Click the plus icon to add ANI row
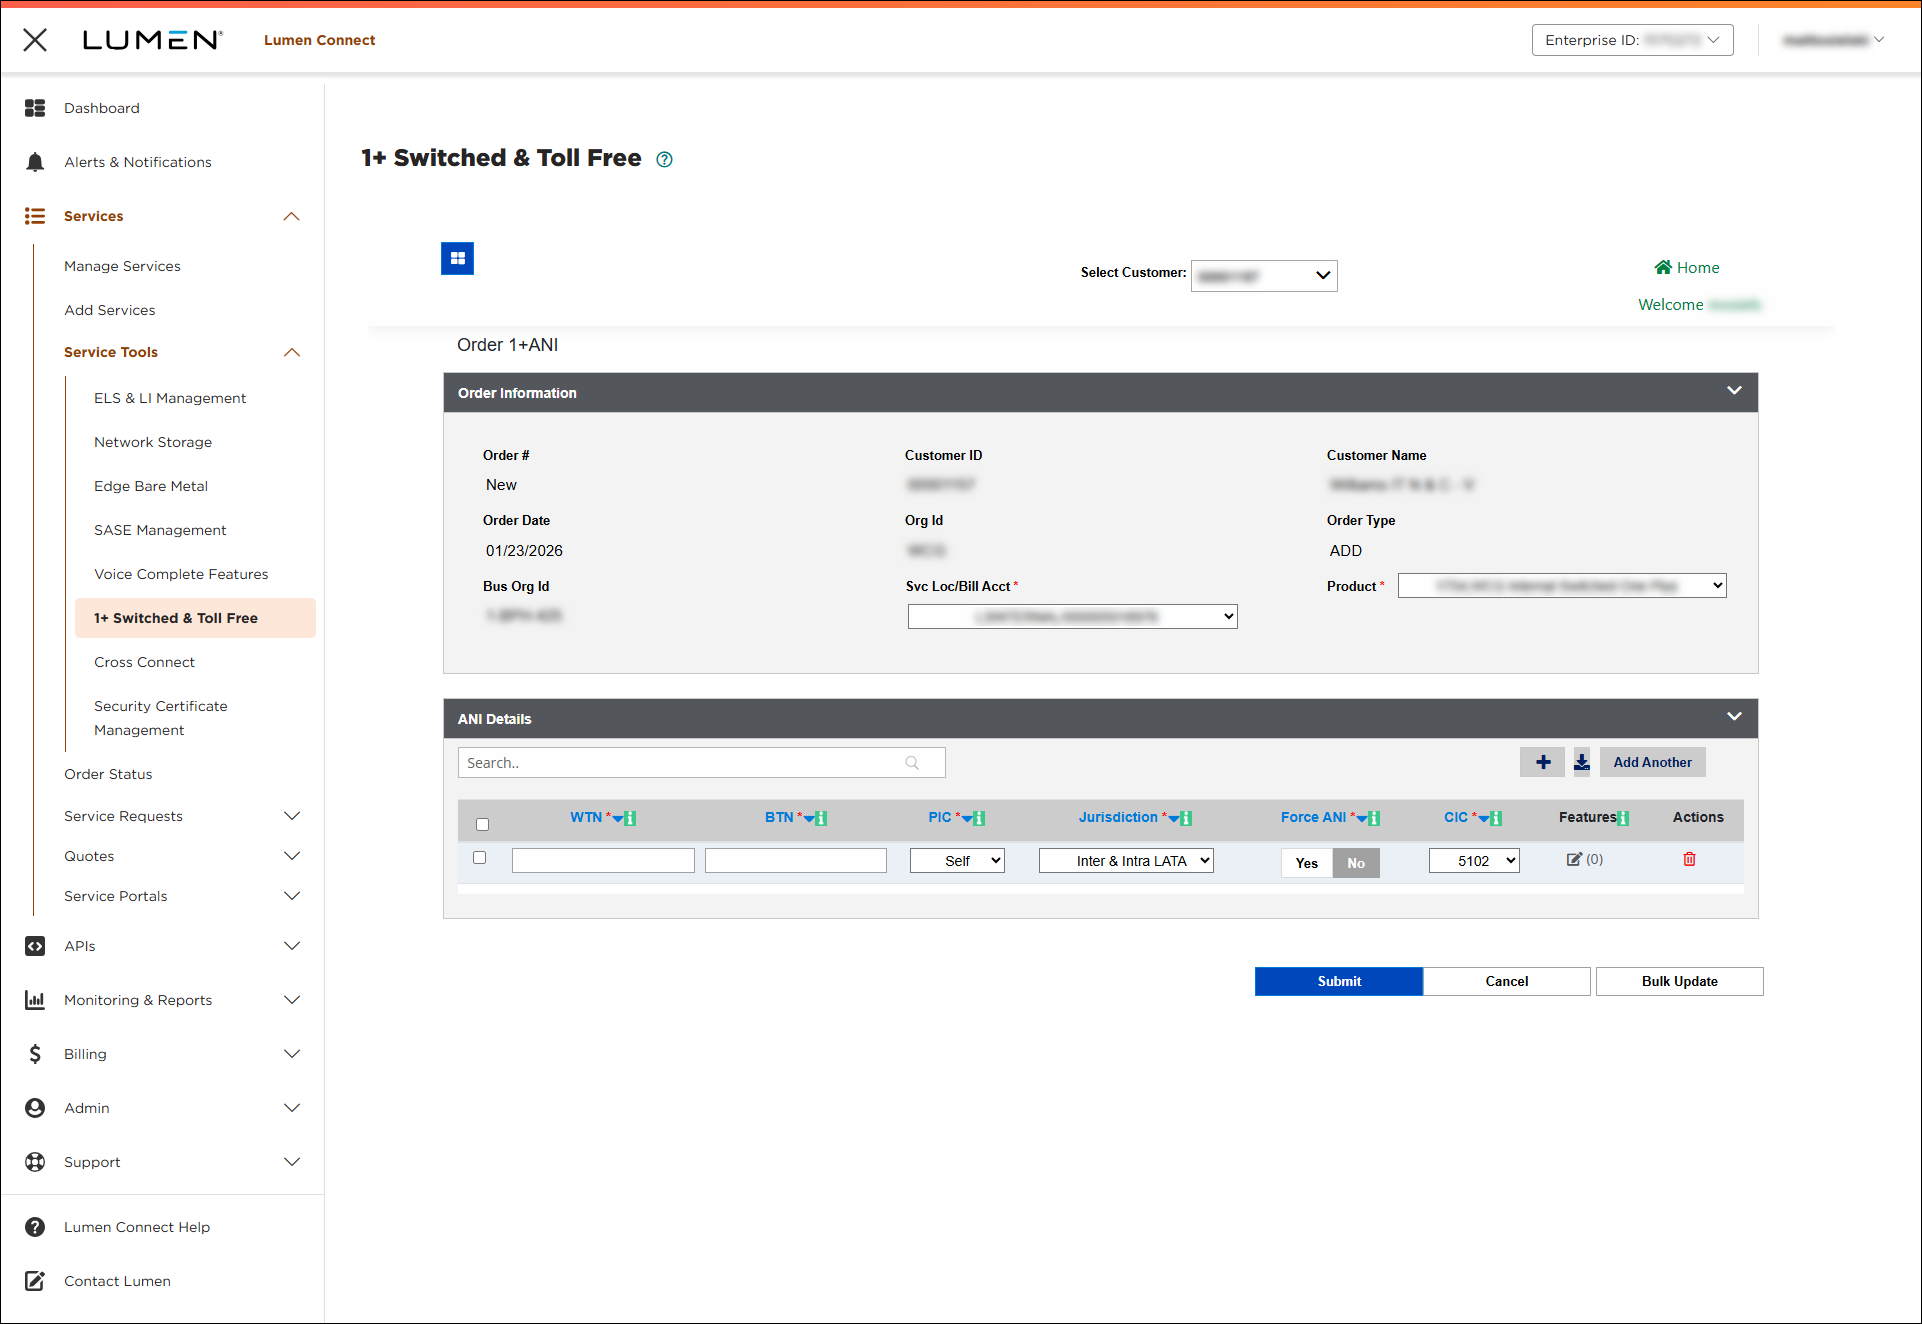1922x1324 pixels. coord(1543,762)
